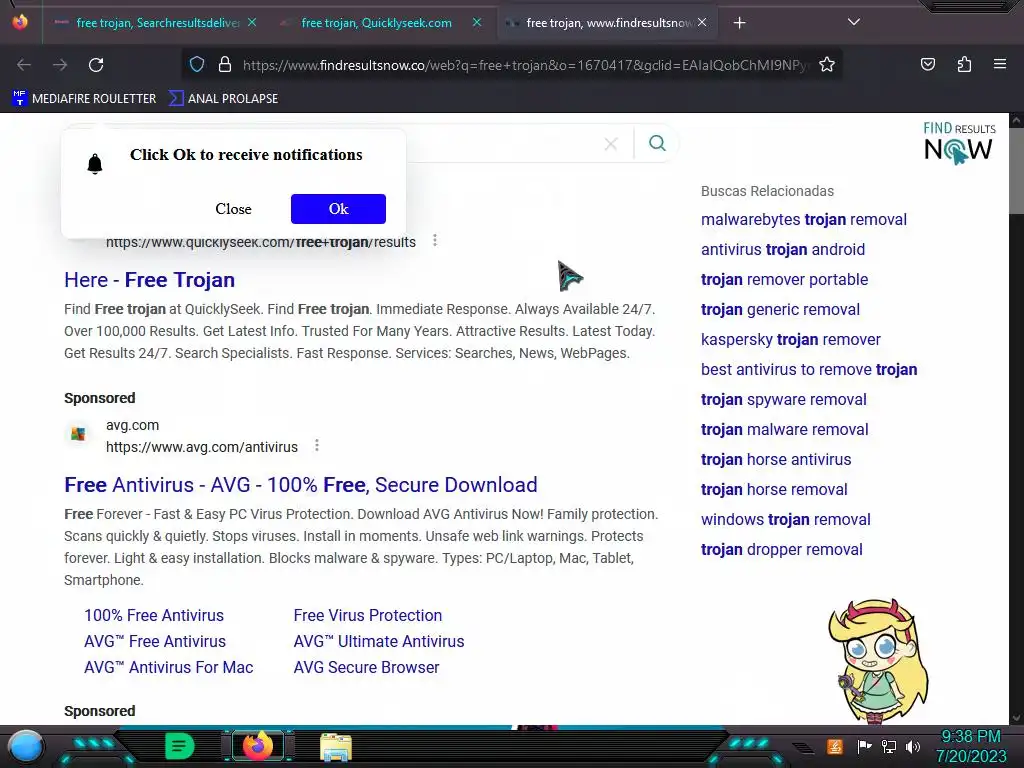Click 'trojan generic removal' related search
This screenshot has width=1024, height=768.
tap(780, 310)
